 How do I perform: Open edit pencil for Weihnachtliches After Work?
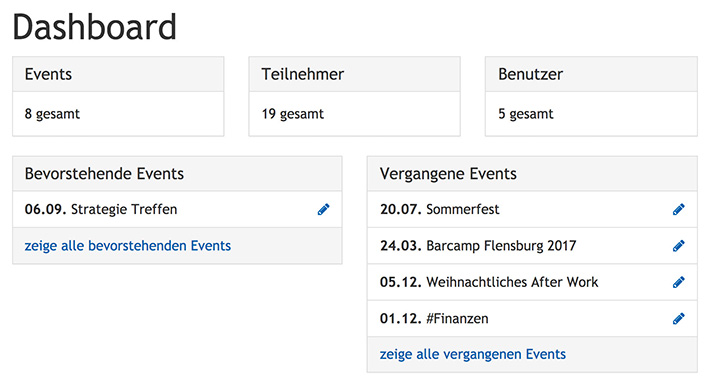coord(678,282)
